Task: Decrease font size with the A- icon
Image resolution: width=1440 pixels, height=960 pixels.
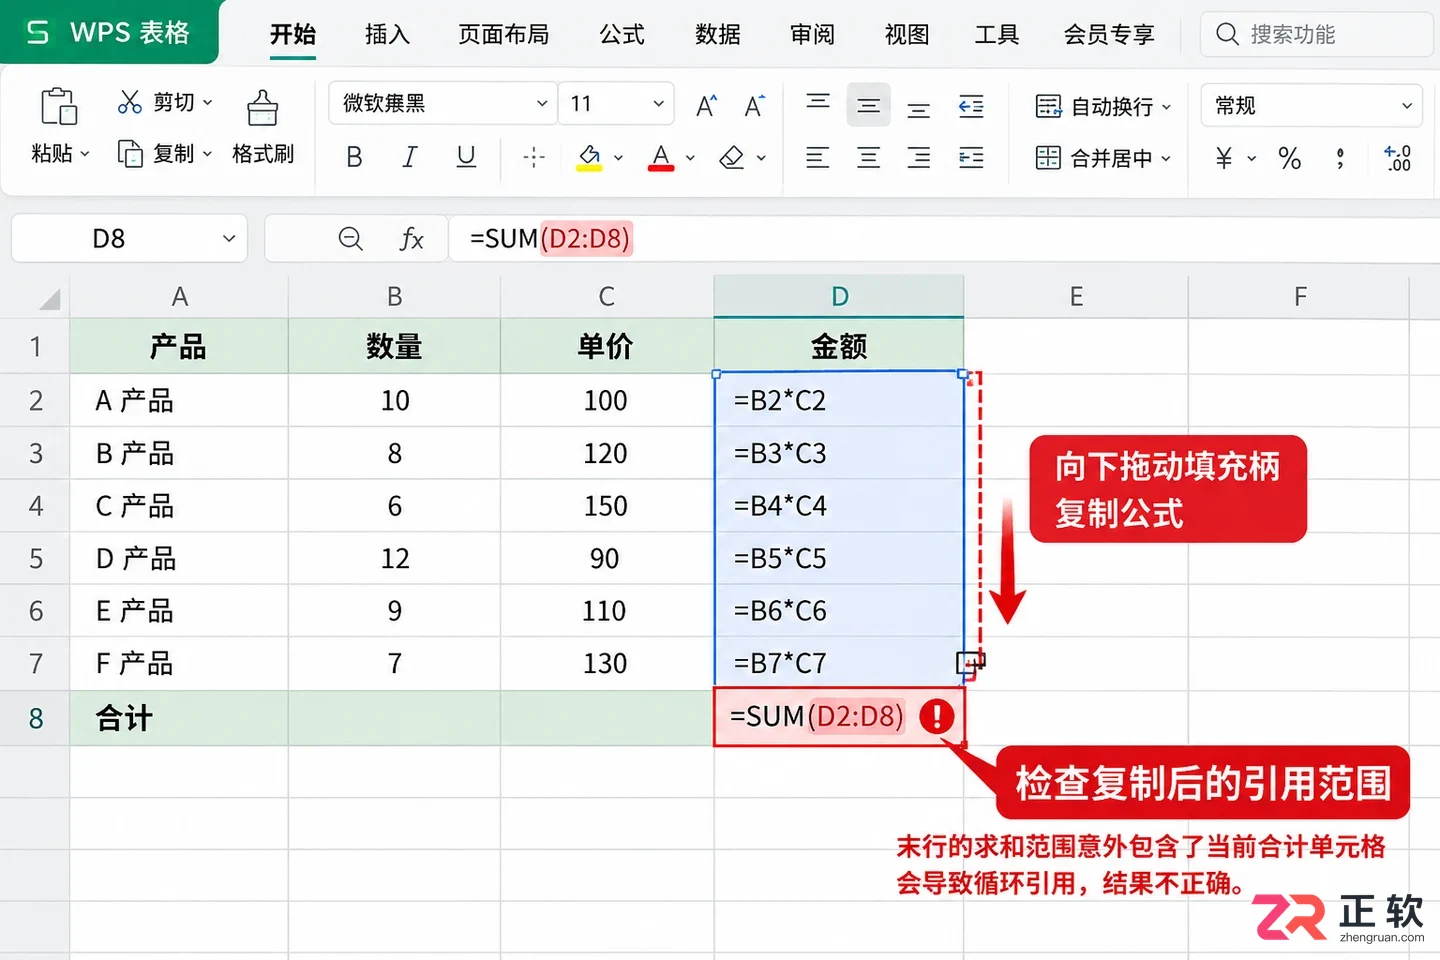Action: pyautogui.click(x=754, y=105)
